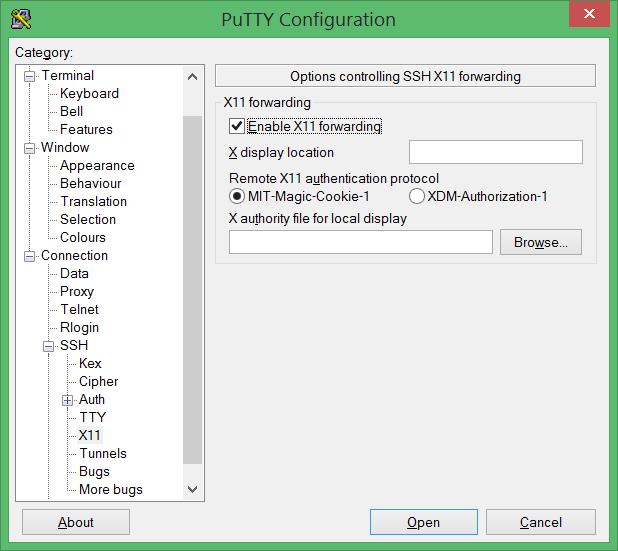Collapse the Connection tree node
Image resolution: width=618 pixels, height=551 pixels.
(29, 256)
